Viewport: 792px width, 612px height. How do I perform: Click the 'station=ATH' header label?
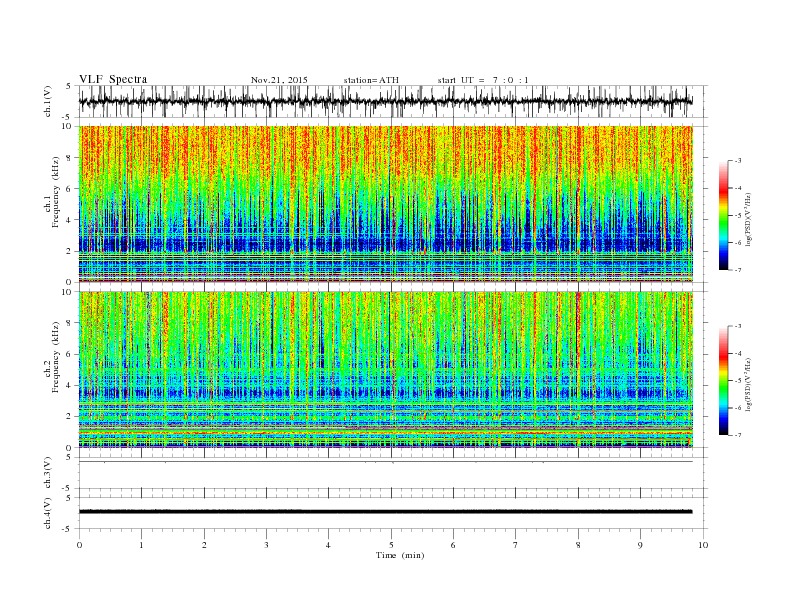click(x=371, y=80)
